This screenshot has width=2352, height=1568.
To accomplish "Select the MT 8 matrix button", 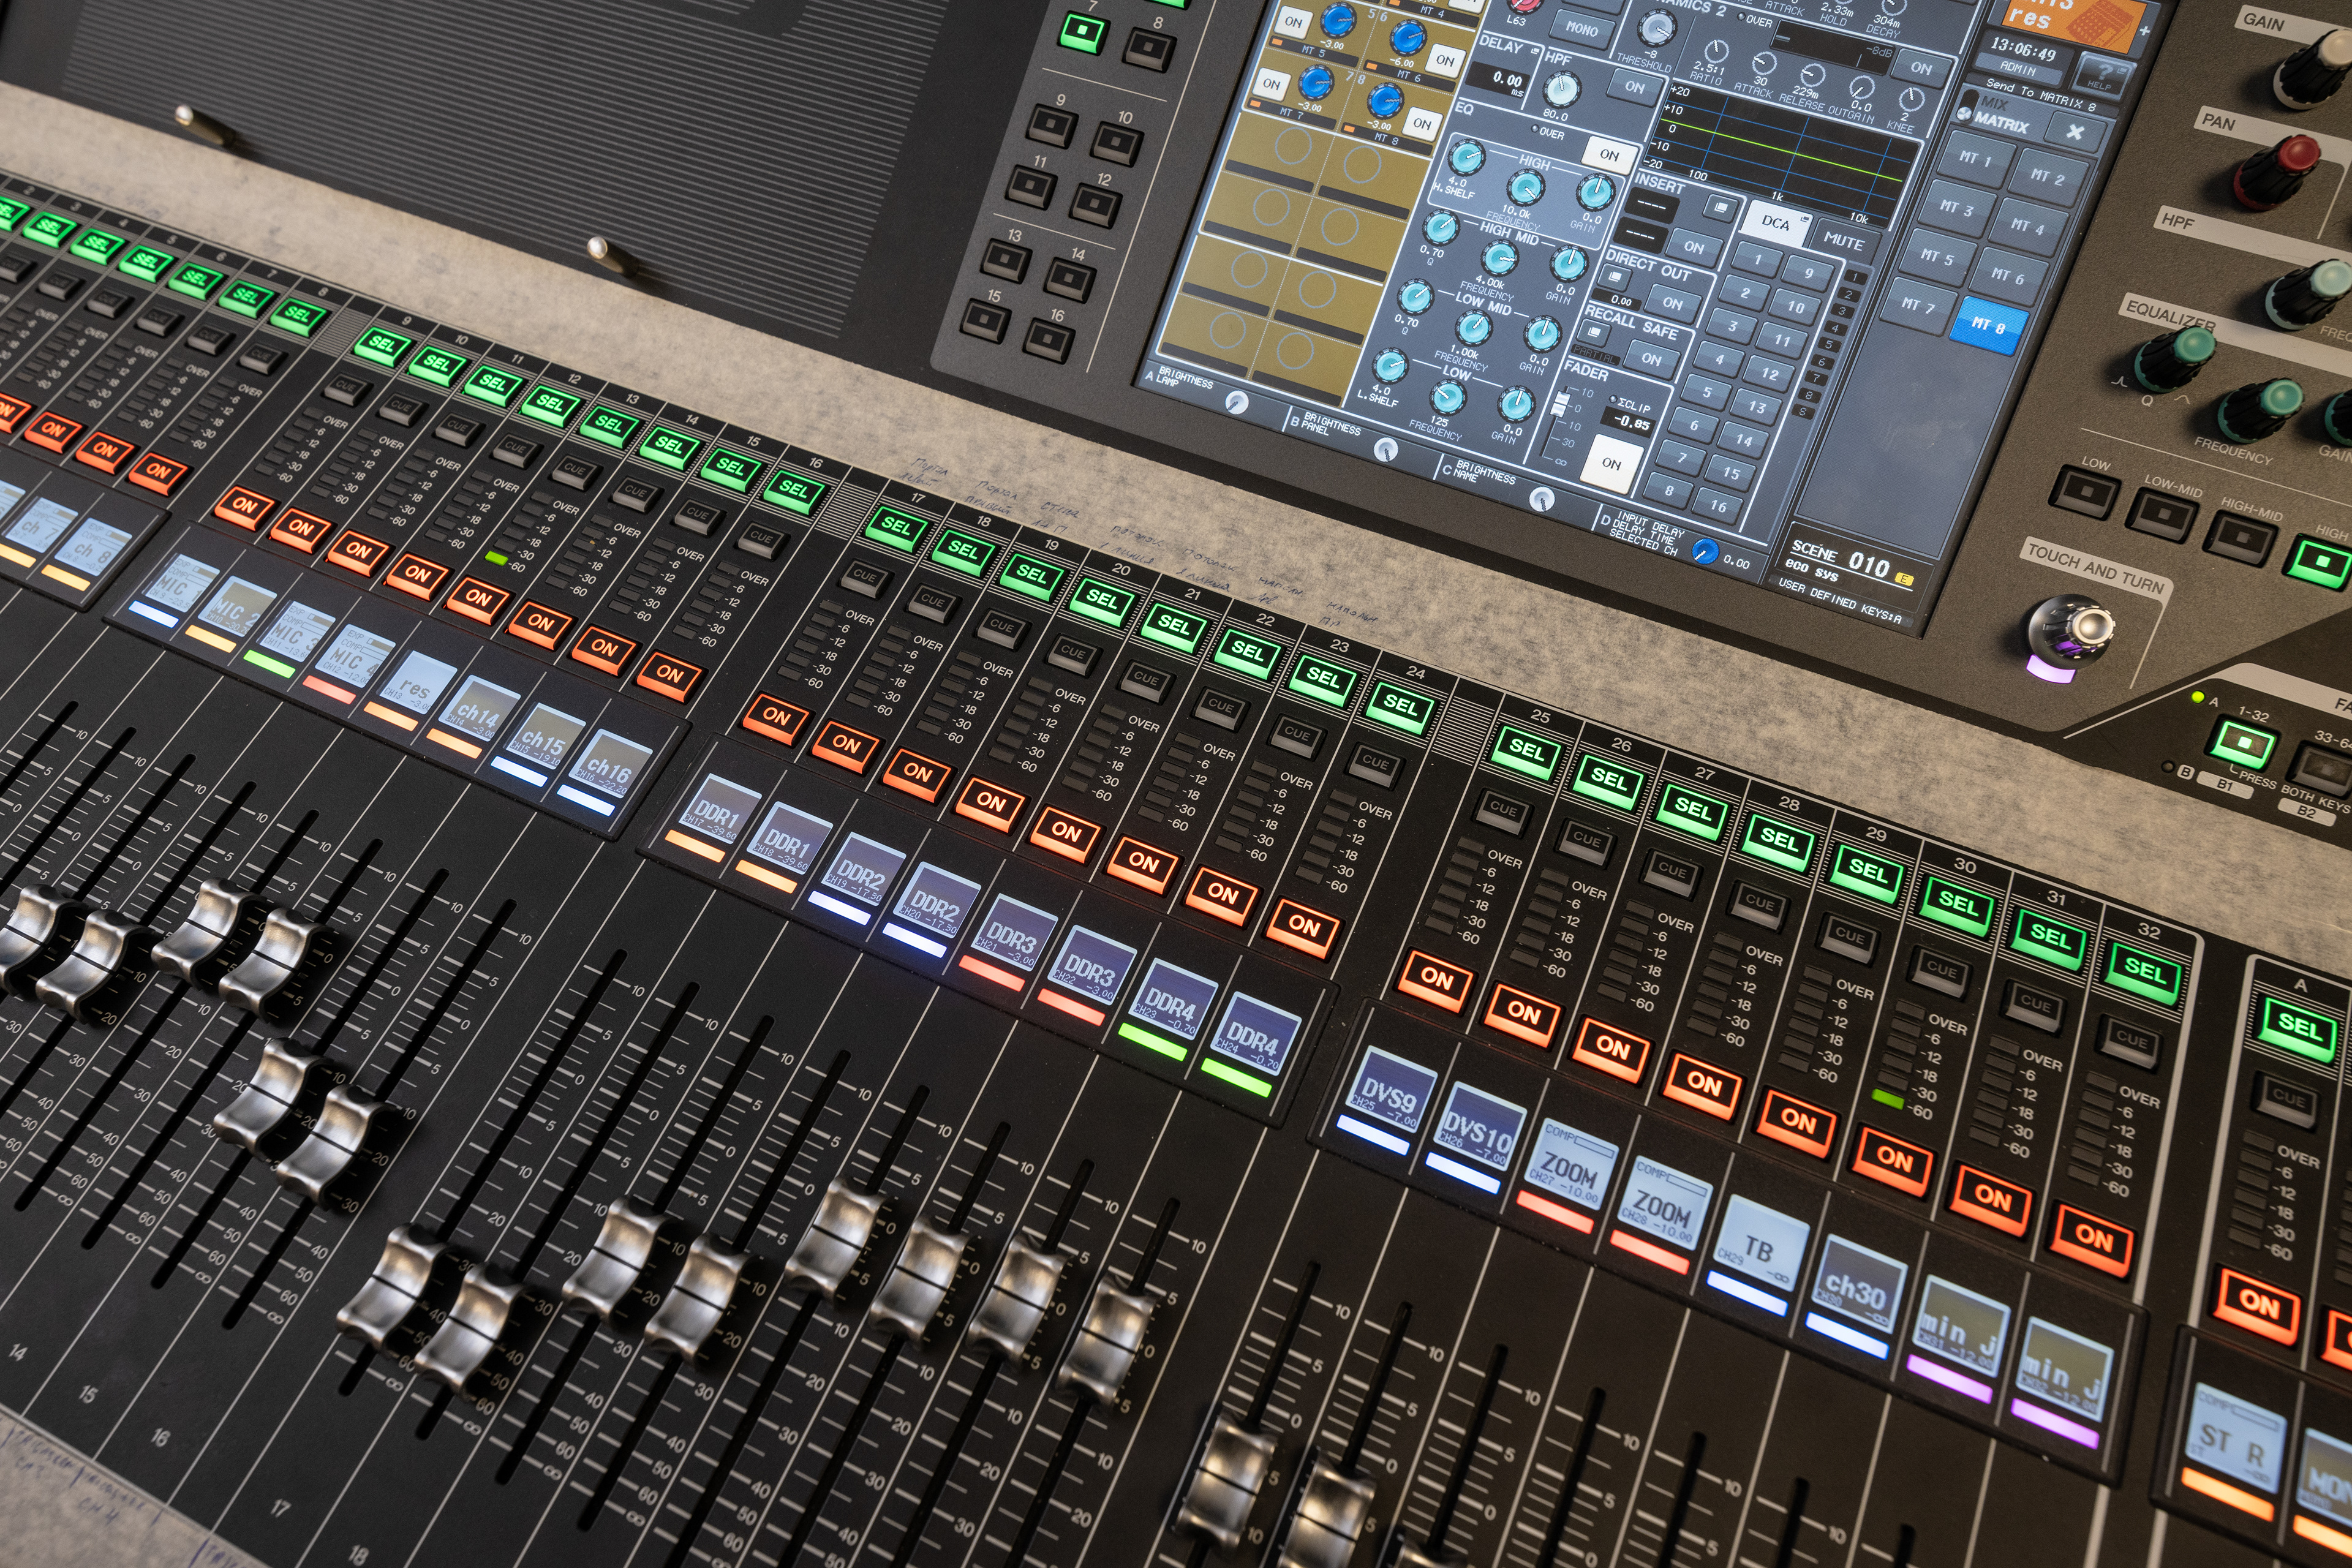I will tap(1987, 325).
